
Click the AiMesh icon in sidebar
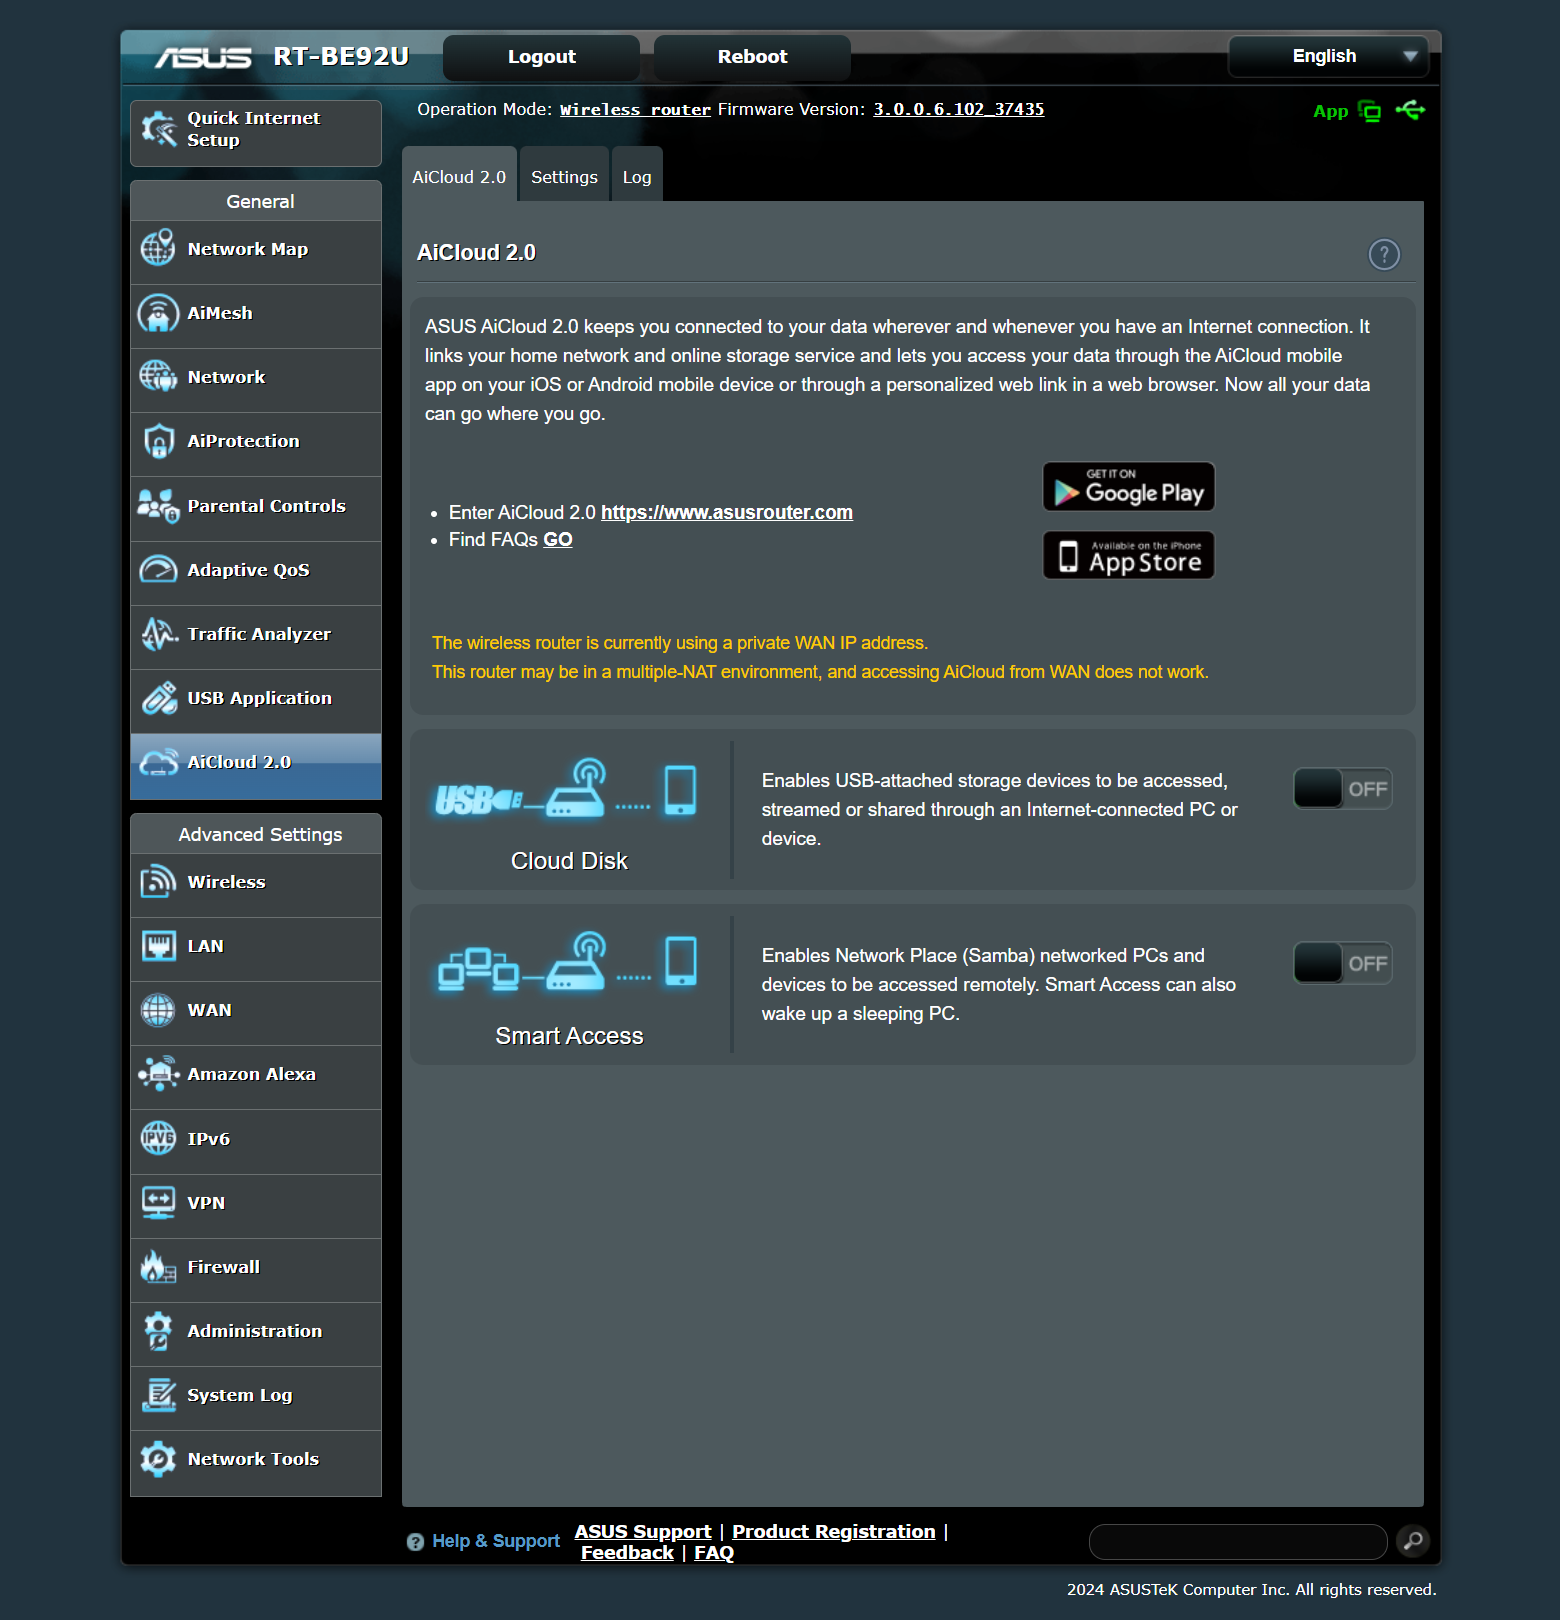tap(158, 313)
